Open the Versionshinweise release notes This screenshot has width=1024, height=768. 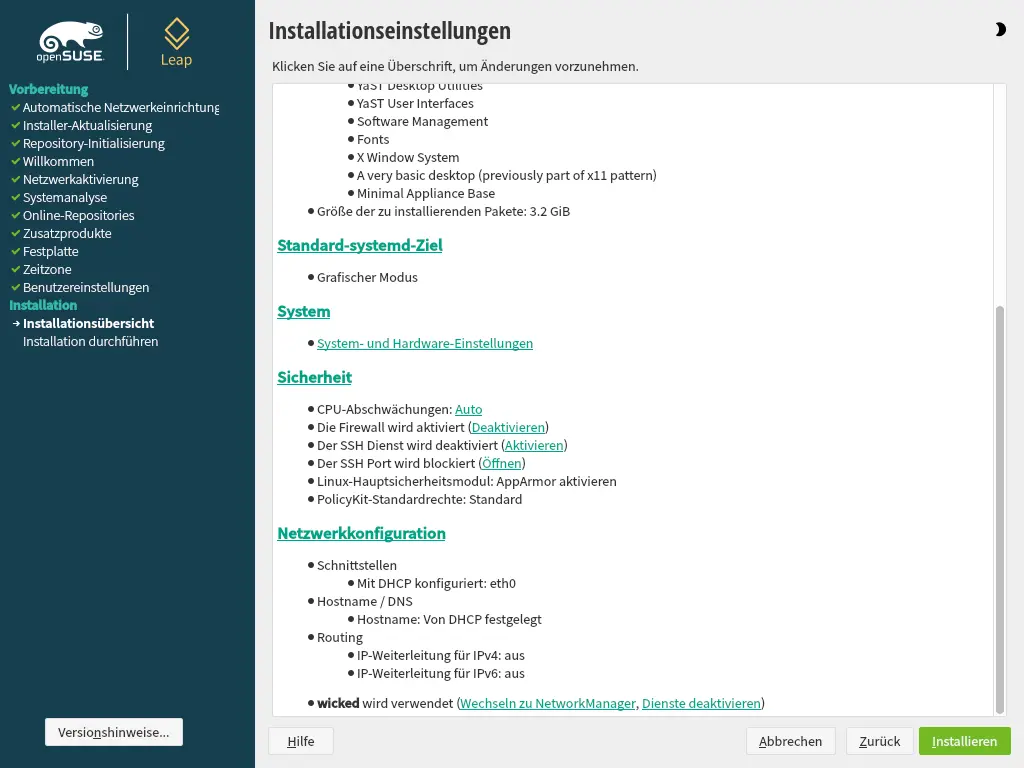(114, 732)
